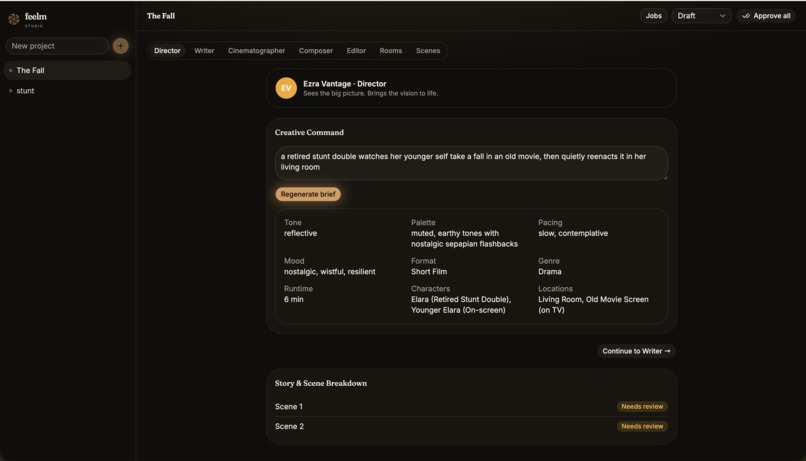The height and width of the screenshot is (461, 806).
Task: Click the New project input field
Action: click(x=57, y=46)
